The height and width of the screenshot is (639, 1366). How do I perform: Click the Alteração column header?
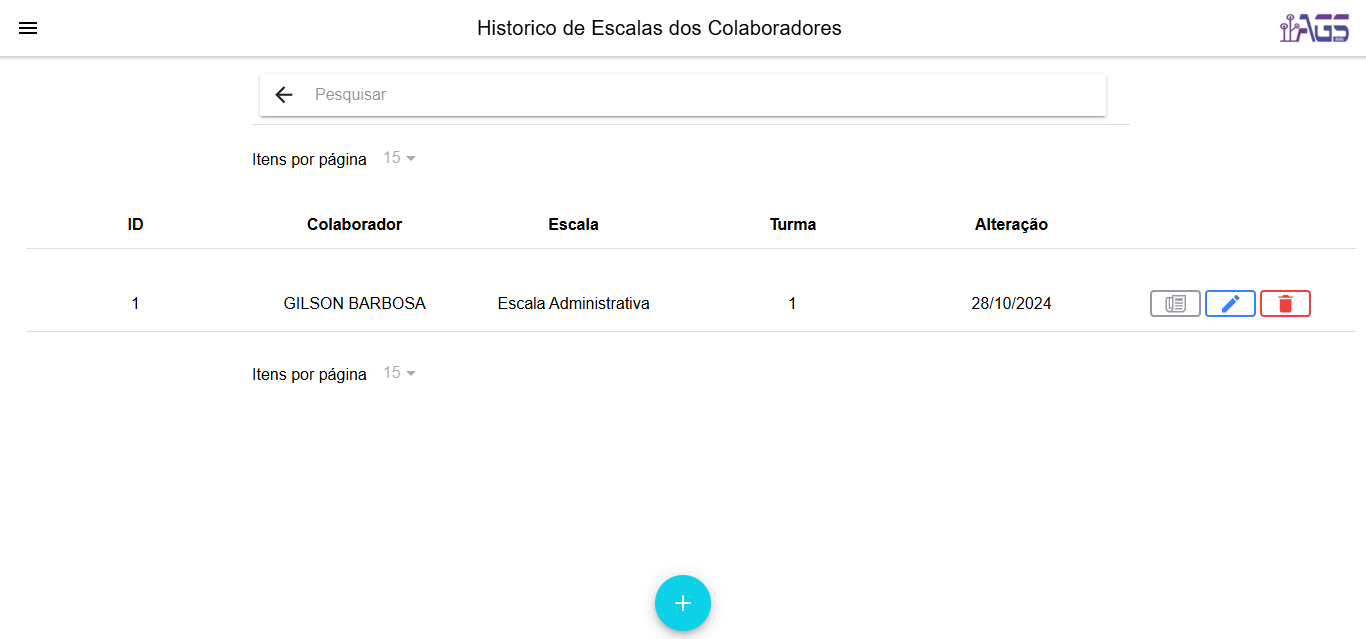[x=1011, y=224]
